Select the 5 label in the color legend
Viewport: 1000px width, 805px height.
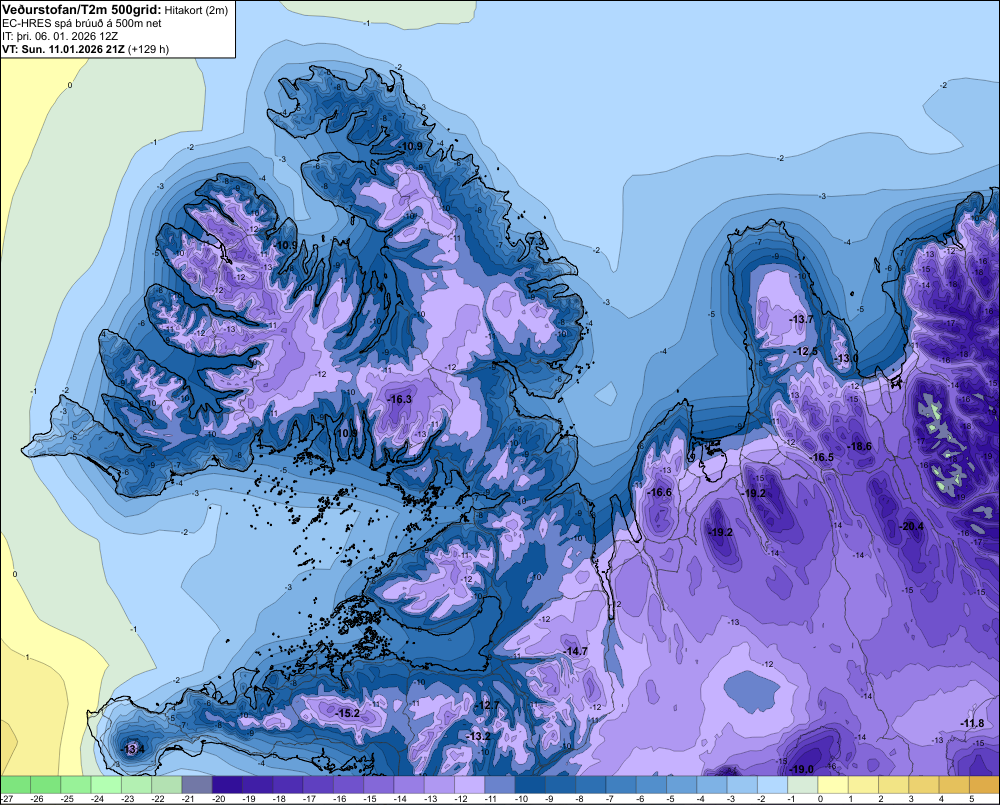click(x=971, y=799)
